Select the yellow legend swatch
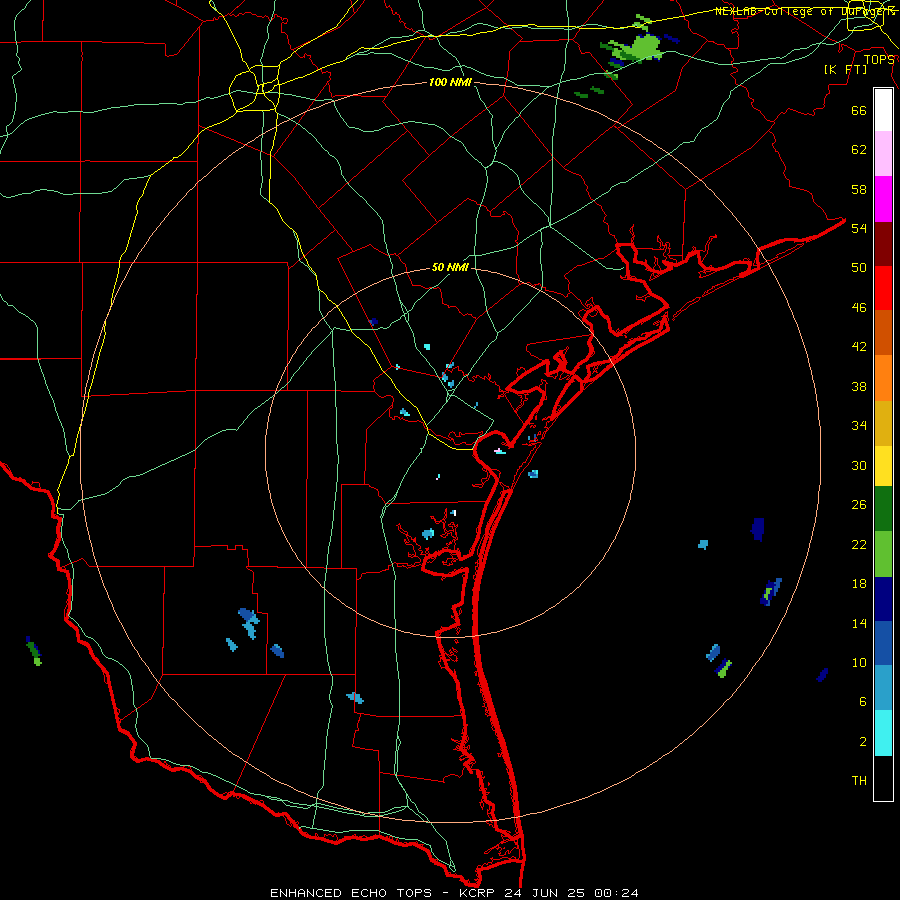Image resolution: width=900 pixels, height=900 pixels. [883, 466]
